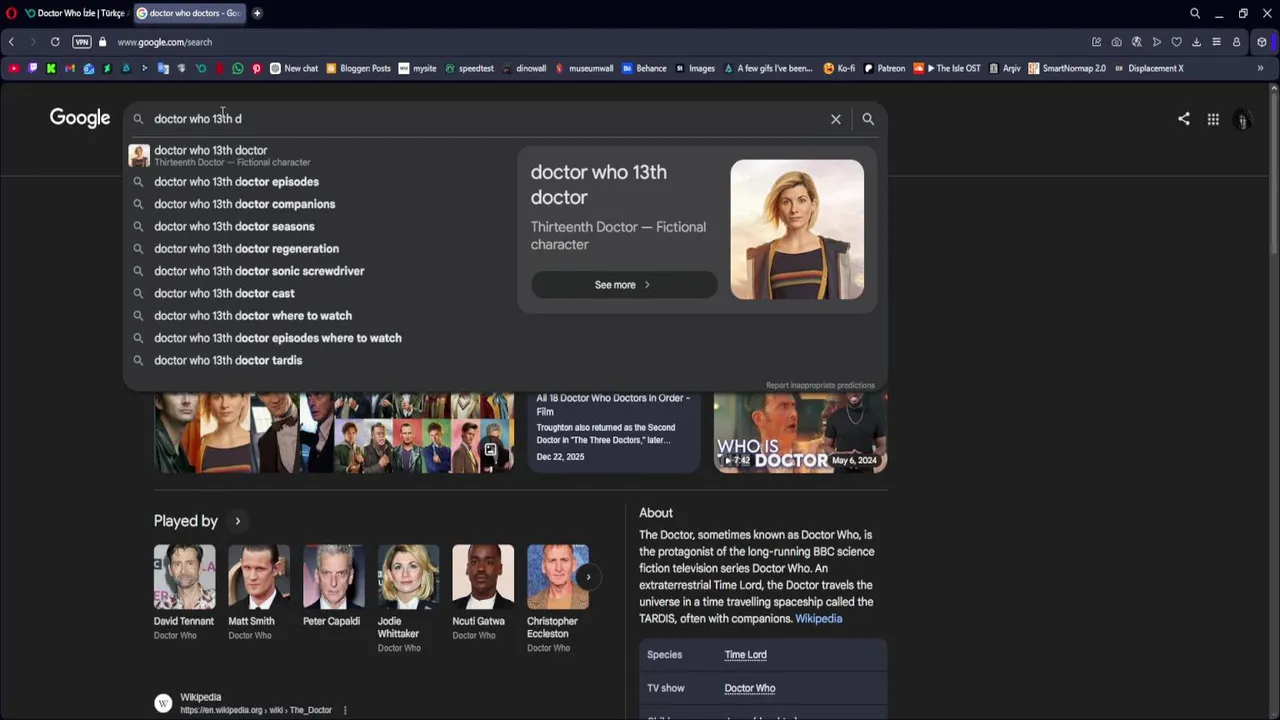Viewport: 1280px width, 720px height.
Task: Open the 'museumwall' bookmark
Action: tap(584, 68)
